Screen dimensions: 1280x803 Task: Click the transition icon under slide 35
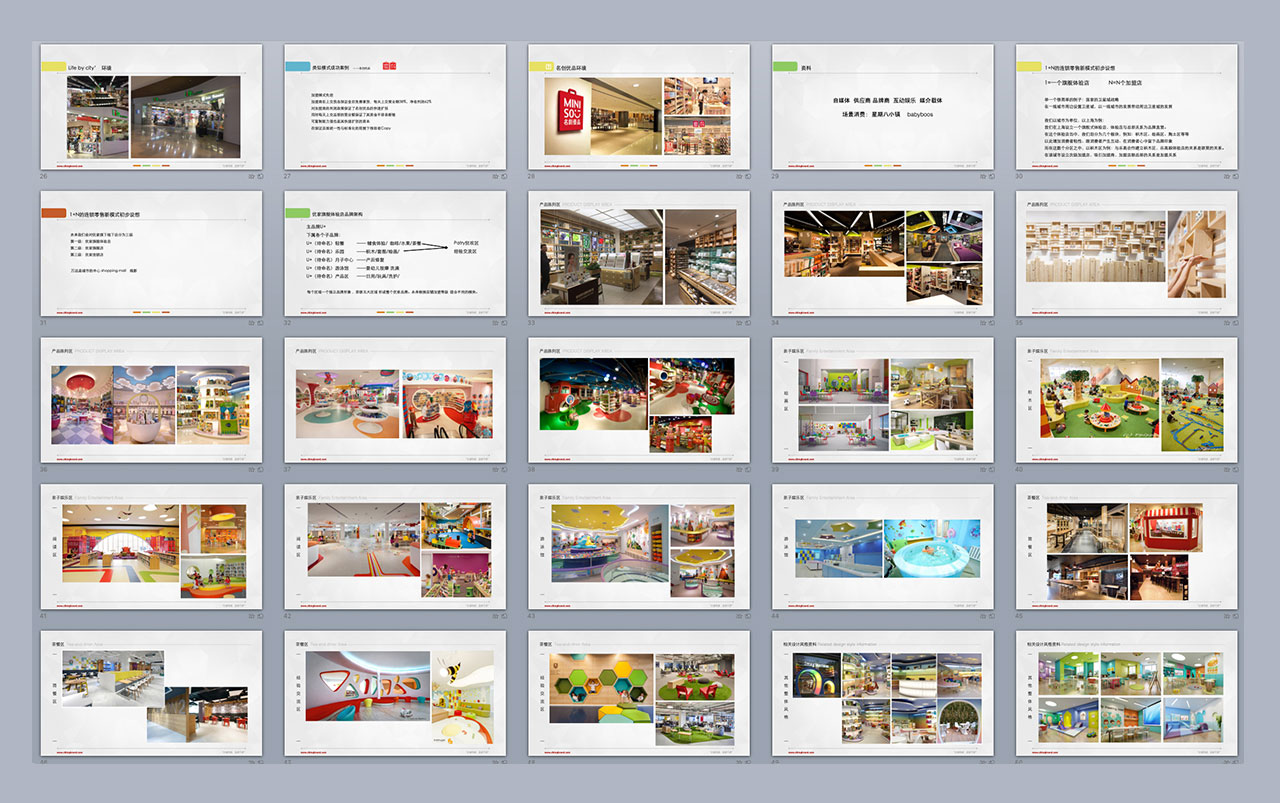[1235, 322]
